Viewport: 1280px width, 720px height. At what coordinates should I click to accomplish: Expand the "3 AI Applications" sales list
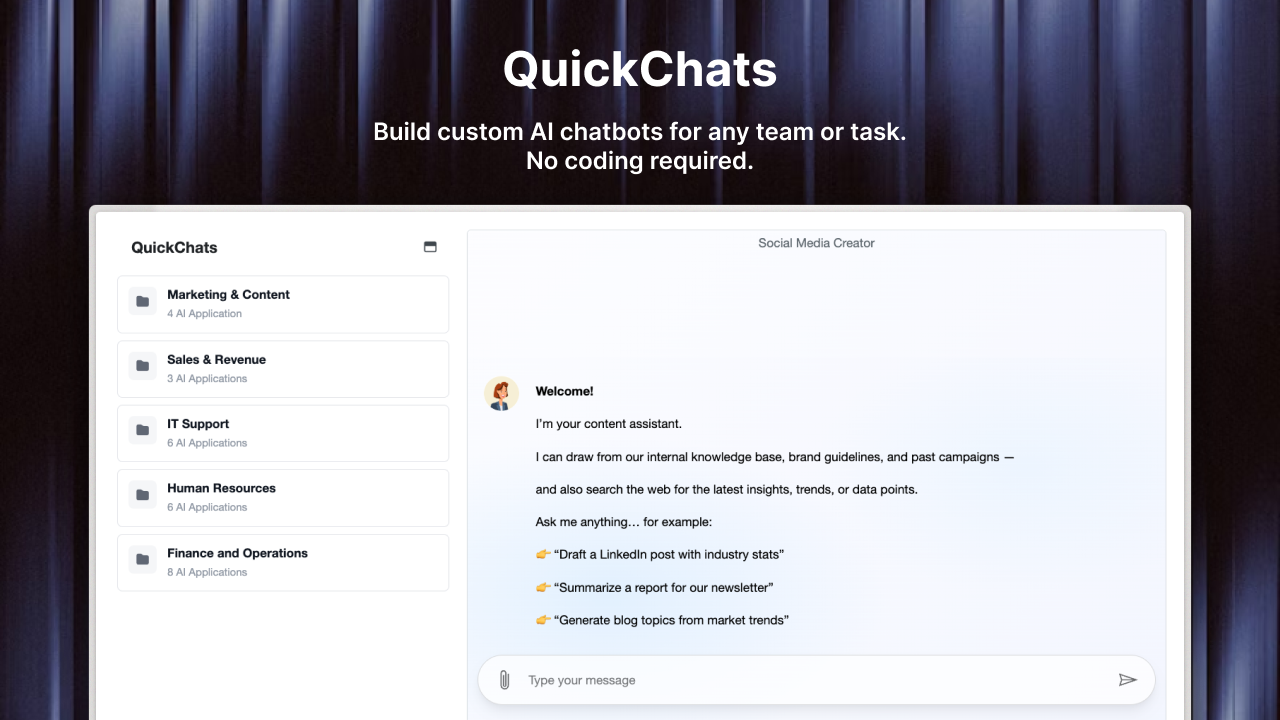pos(207,379)
